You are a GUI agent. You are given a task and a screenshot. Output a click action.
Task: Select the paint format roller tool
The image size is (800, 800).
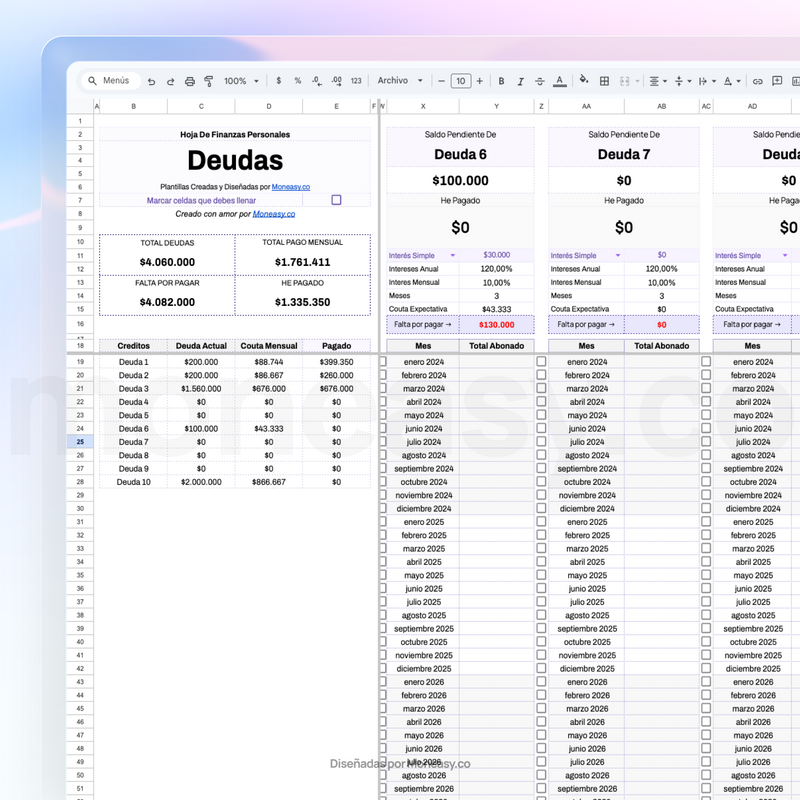(x=208, y=81)
